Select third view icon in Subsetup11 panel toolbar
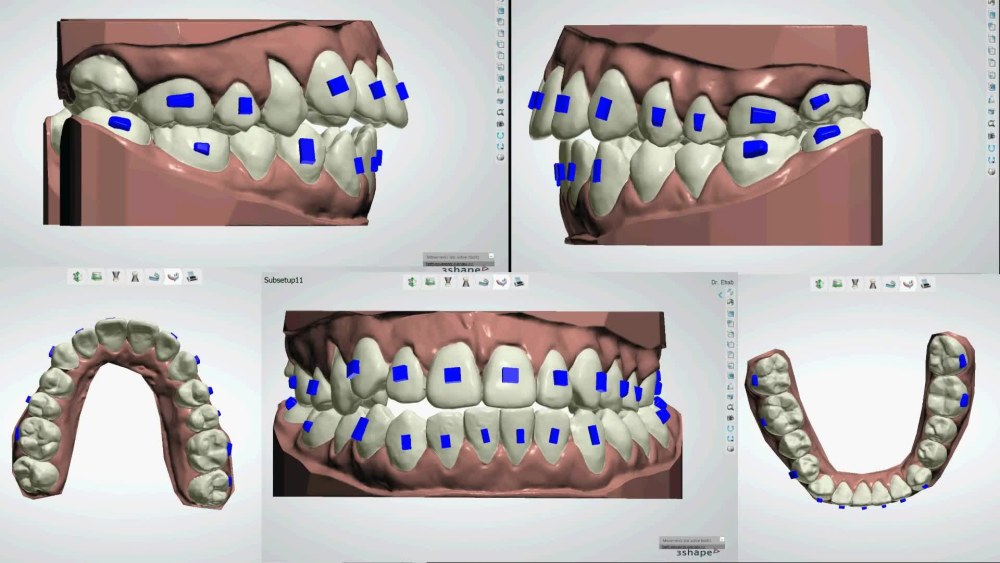 (448, 282)
